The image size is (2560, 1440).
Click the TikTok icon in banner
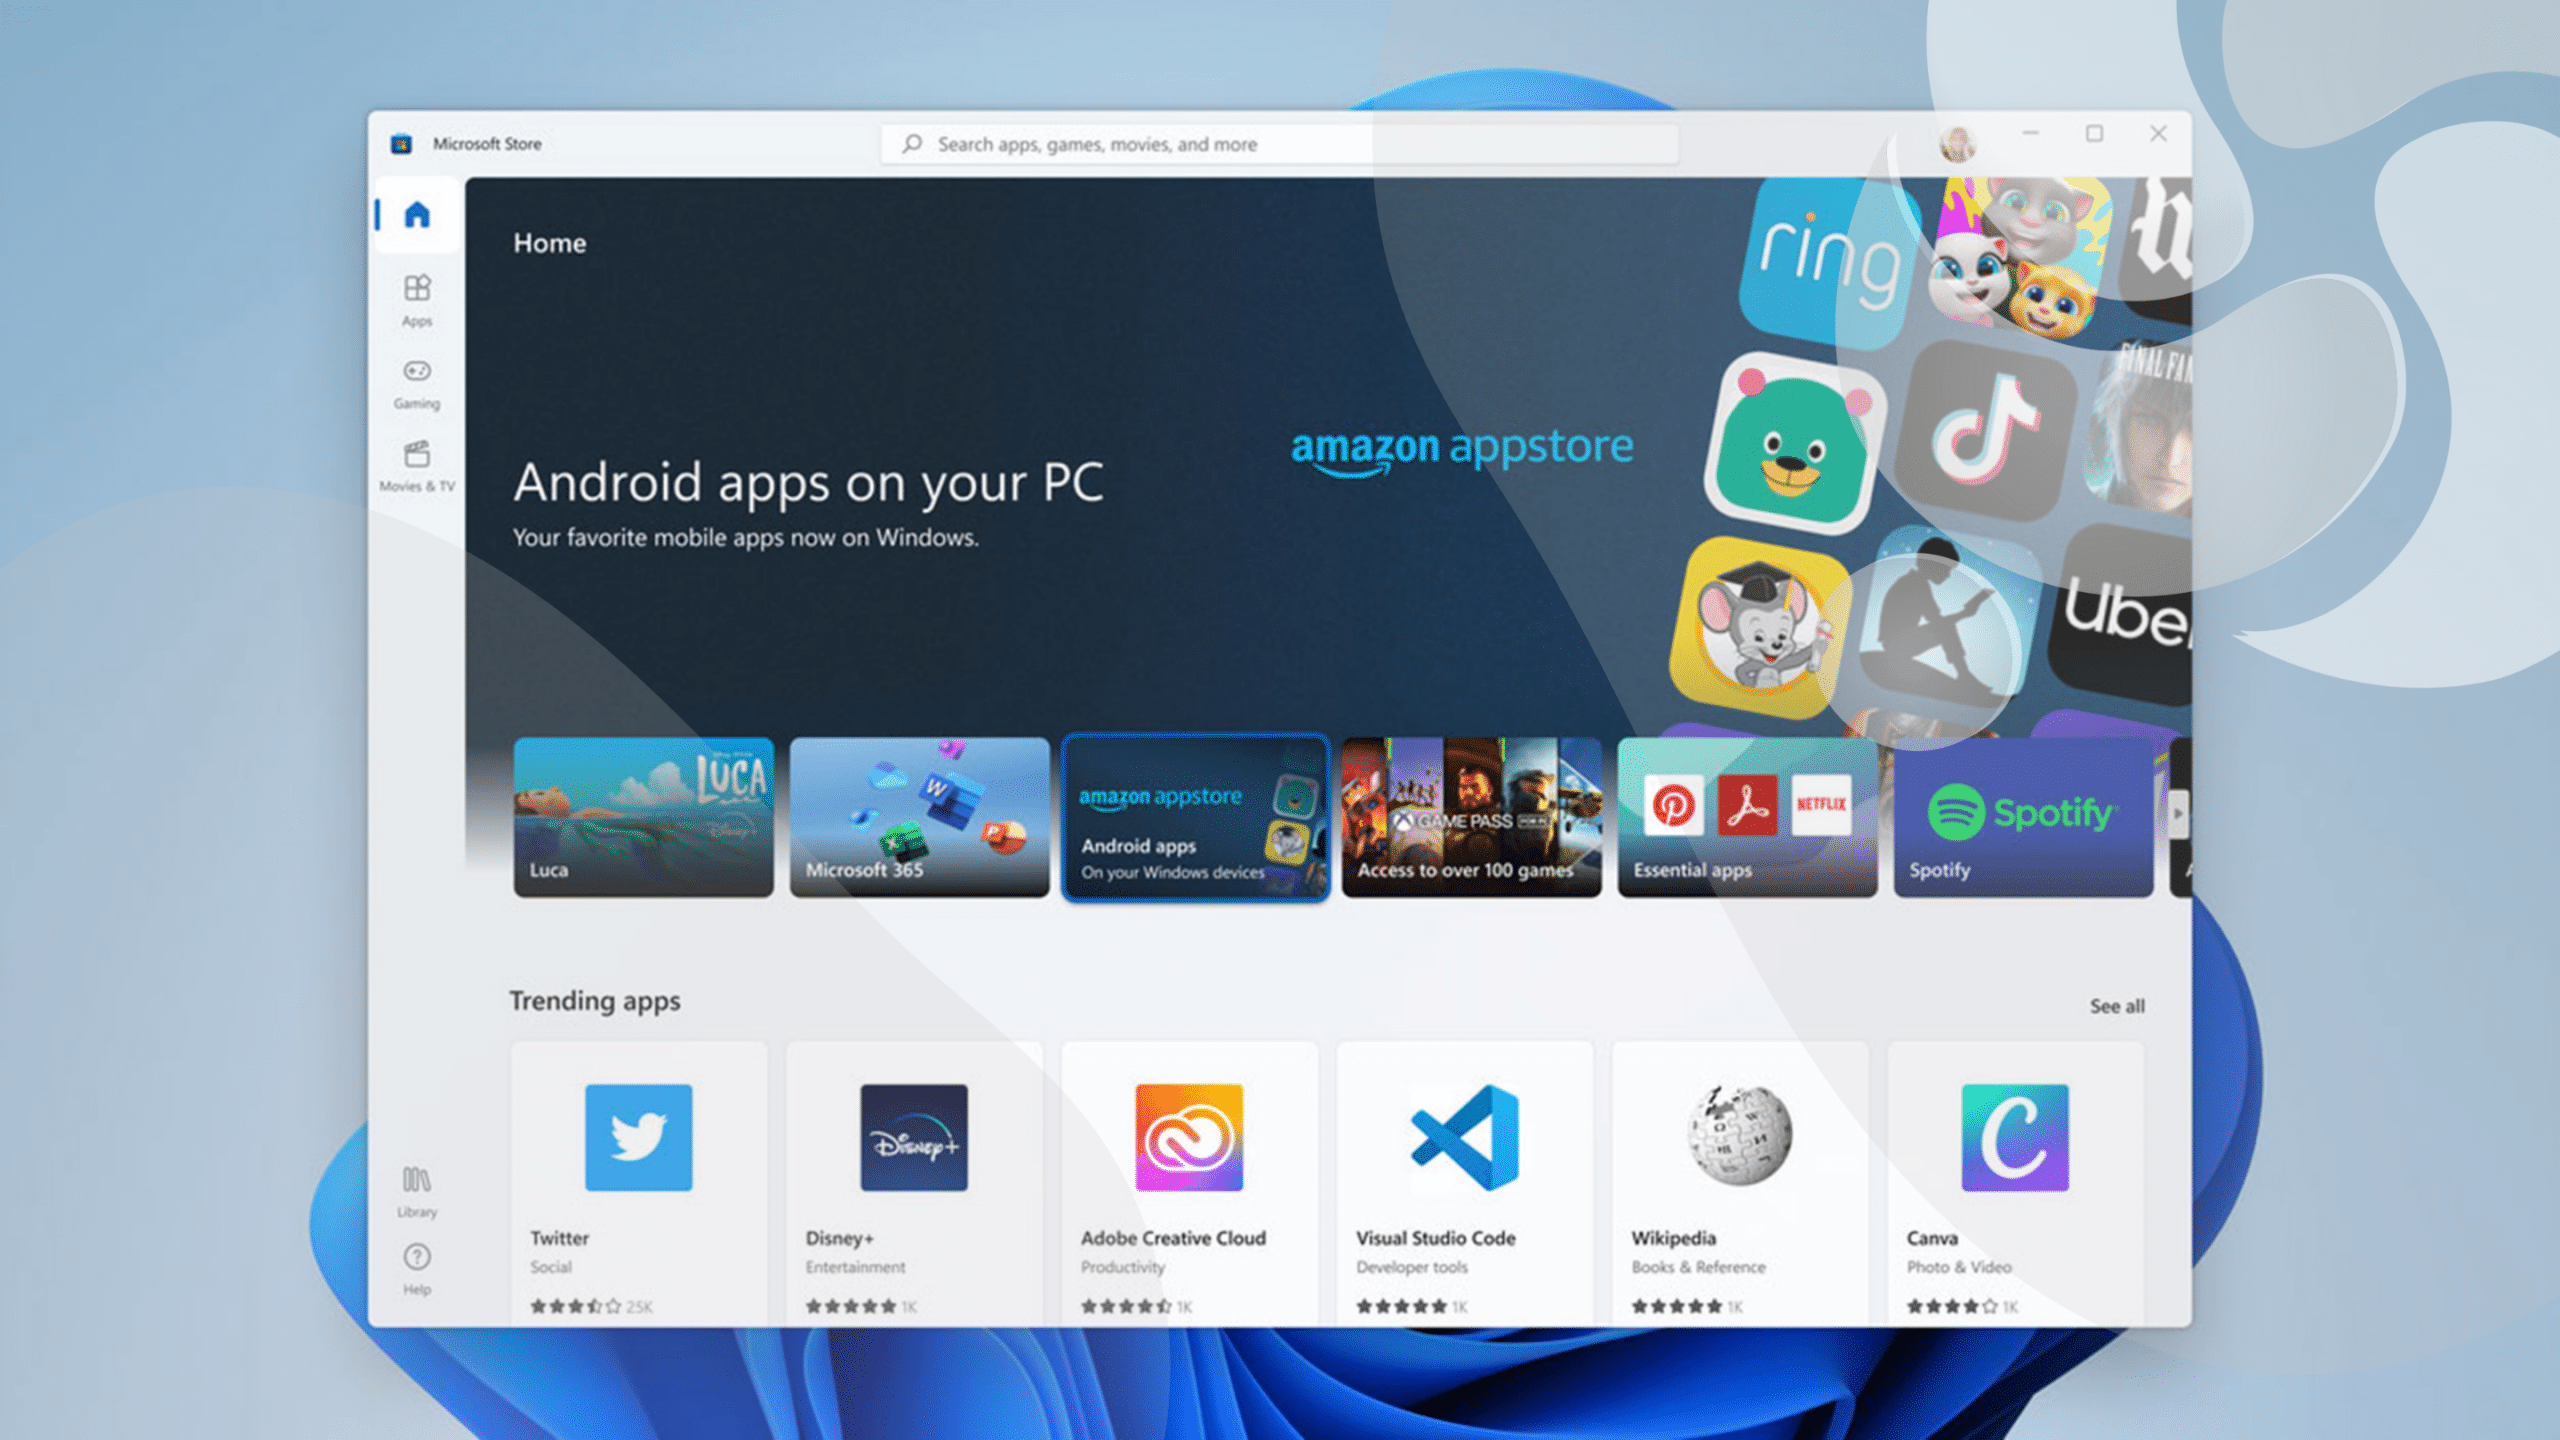pos(1987,430)
